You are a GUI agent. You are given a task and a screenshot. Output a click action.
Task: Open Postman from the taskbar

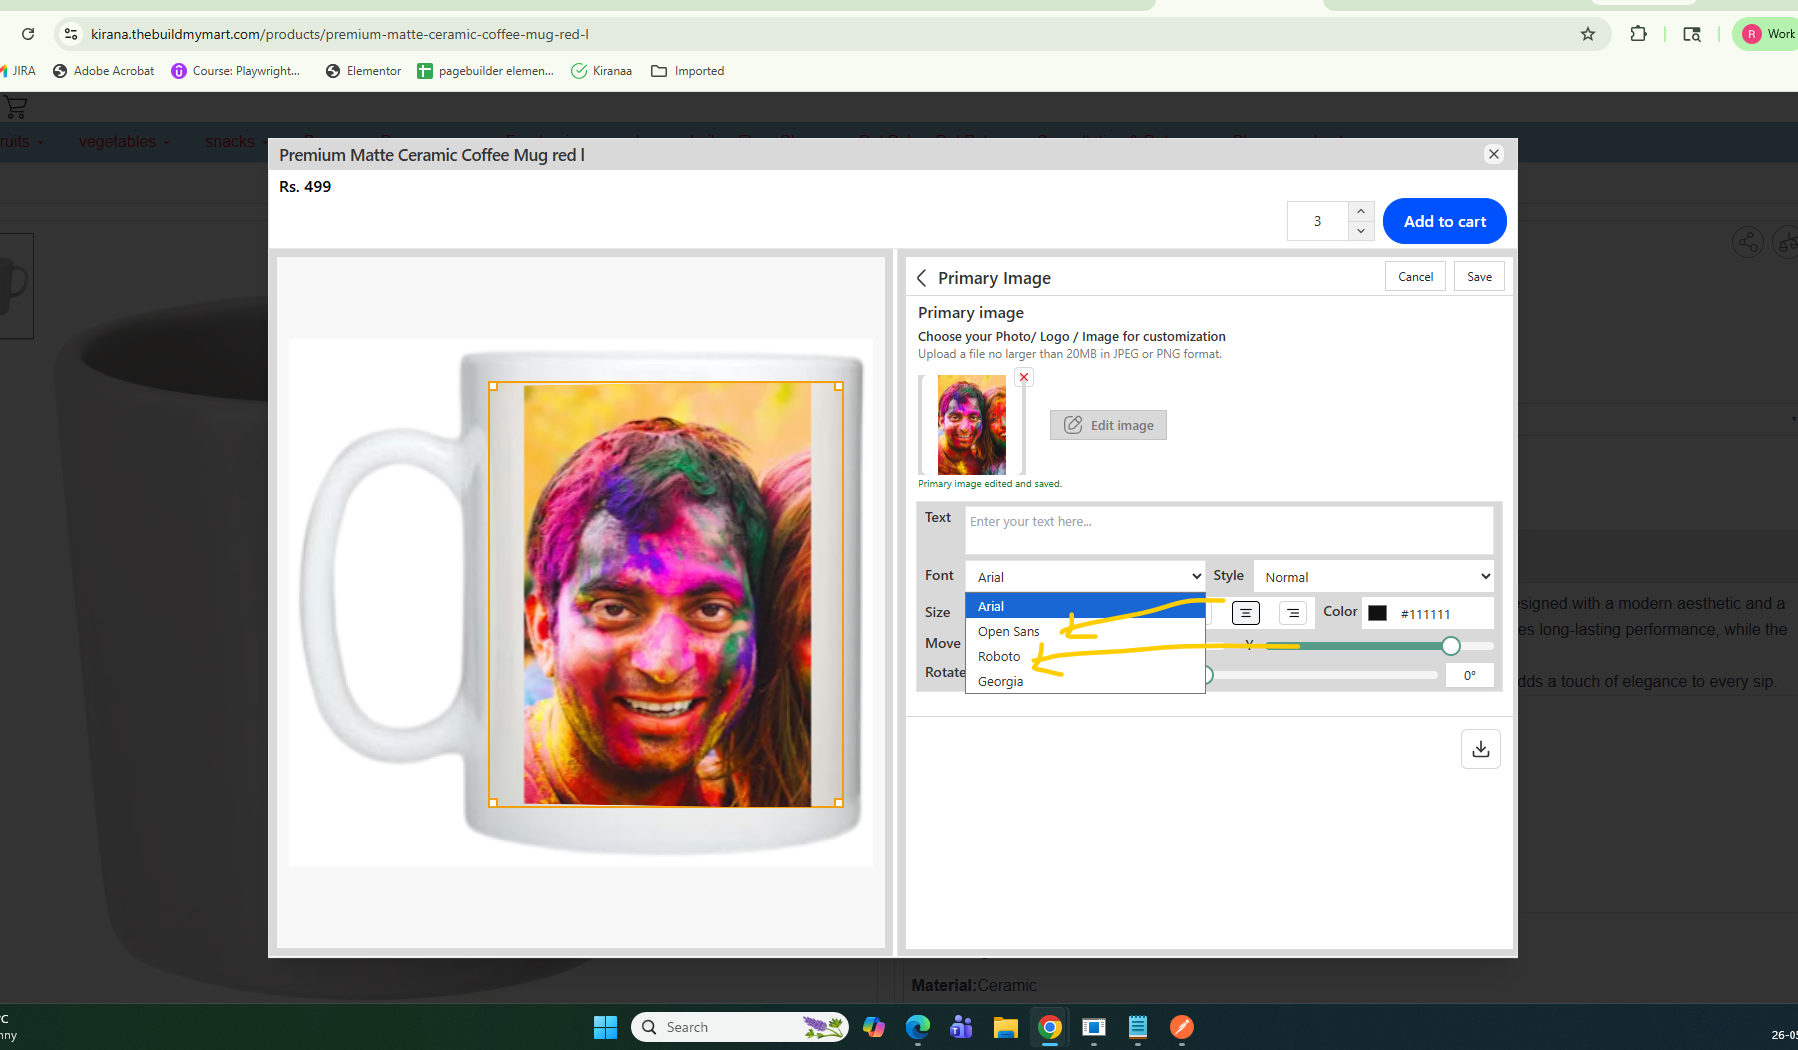point(1182,1027)
